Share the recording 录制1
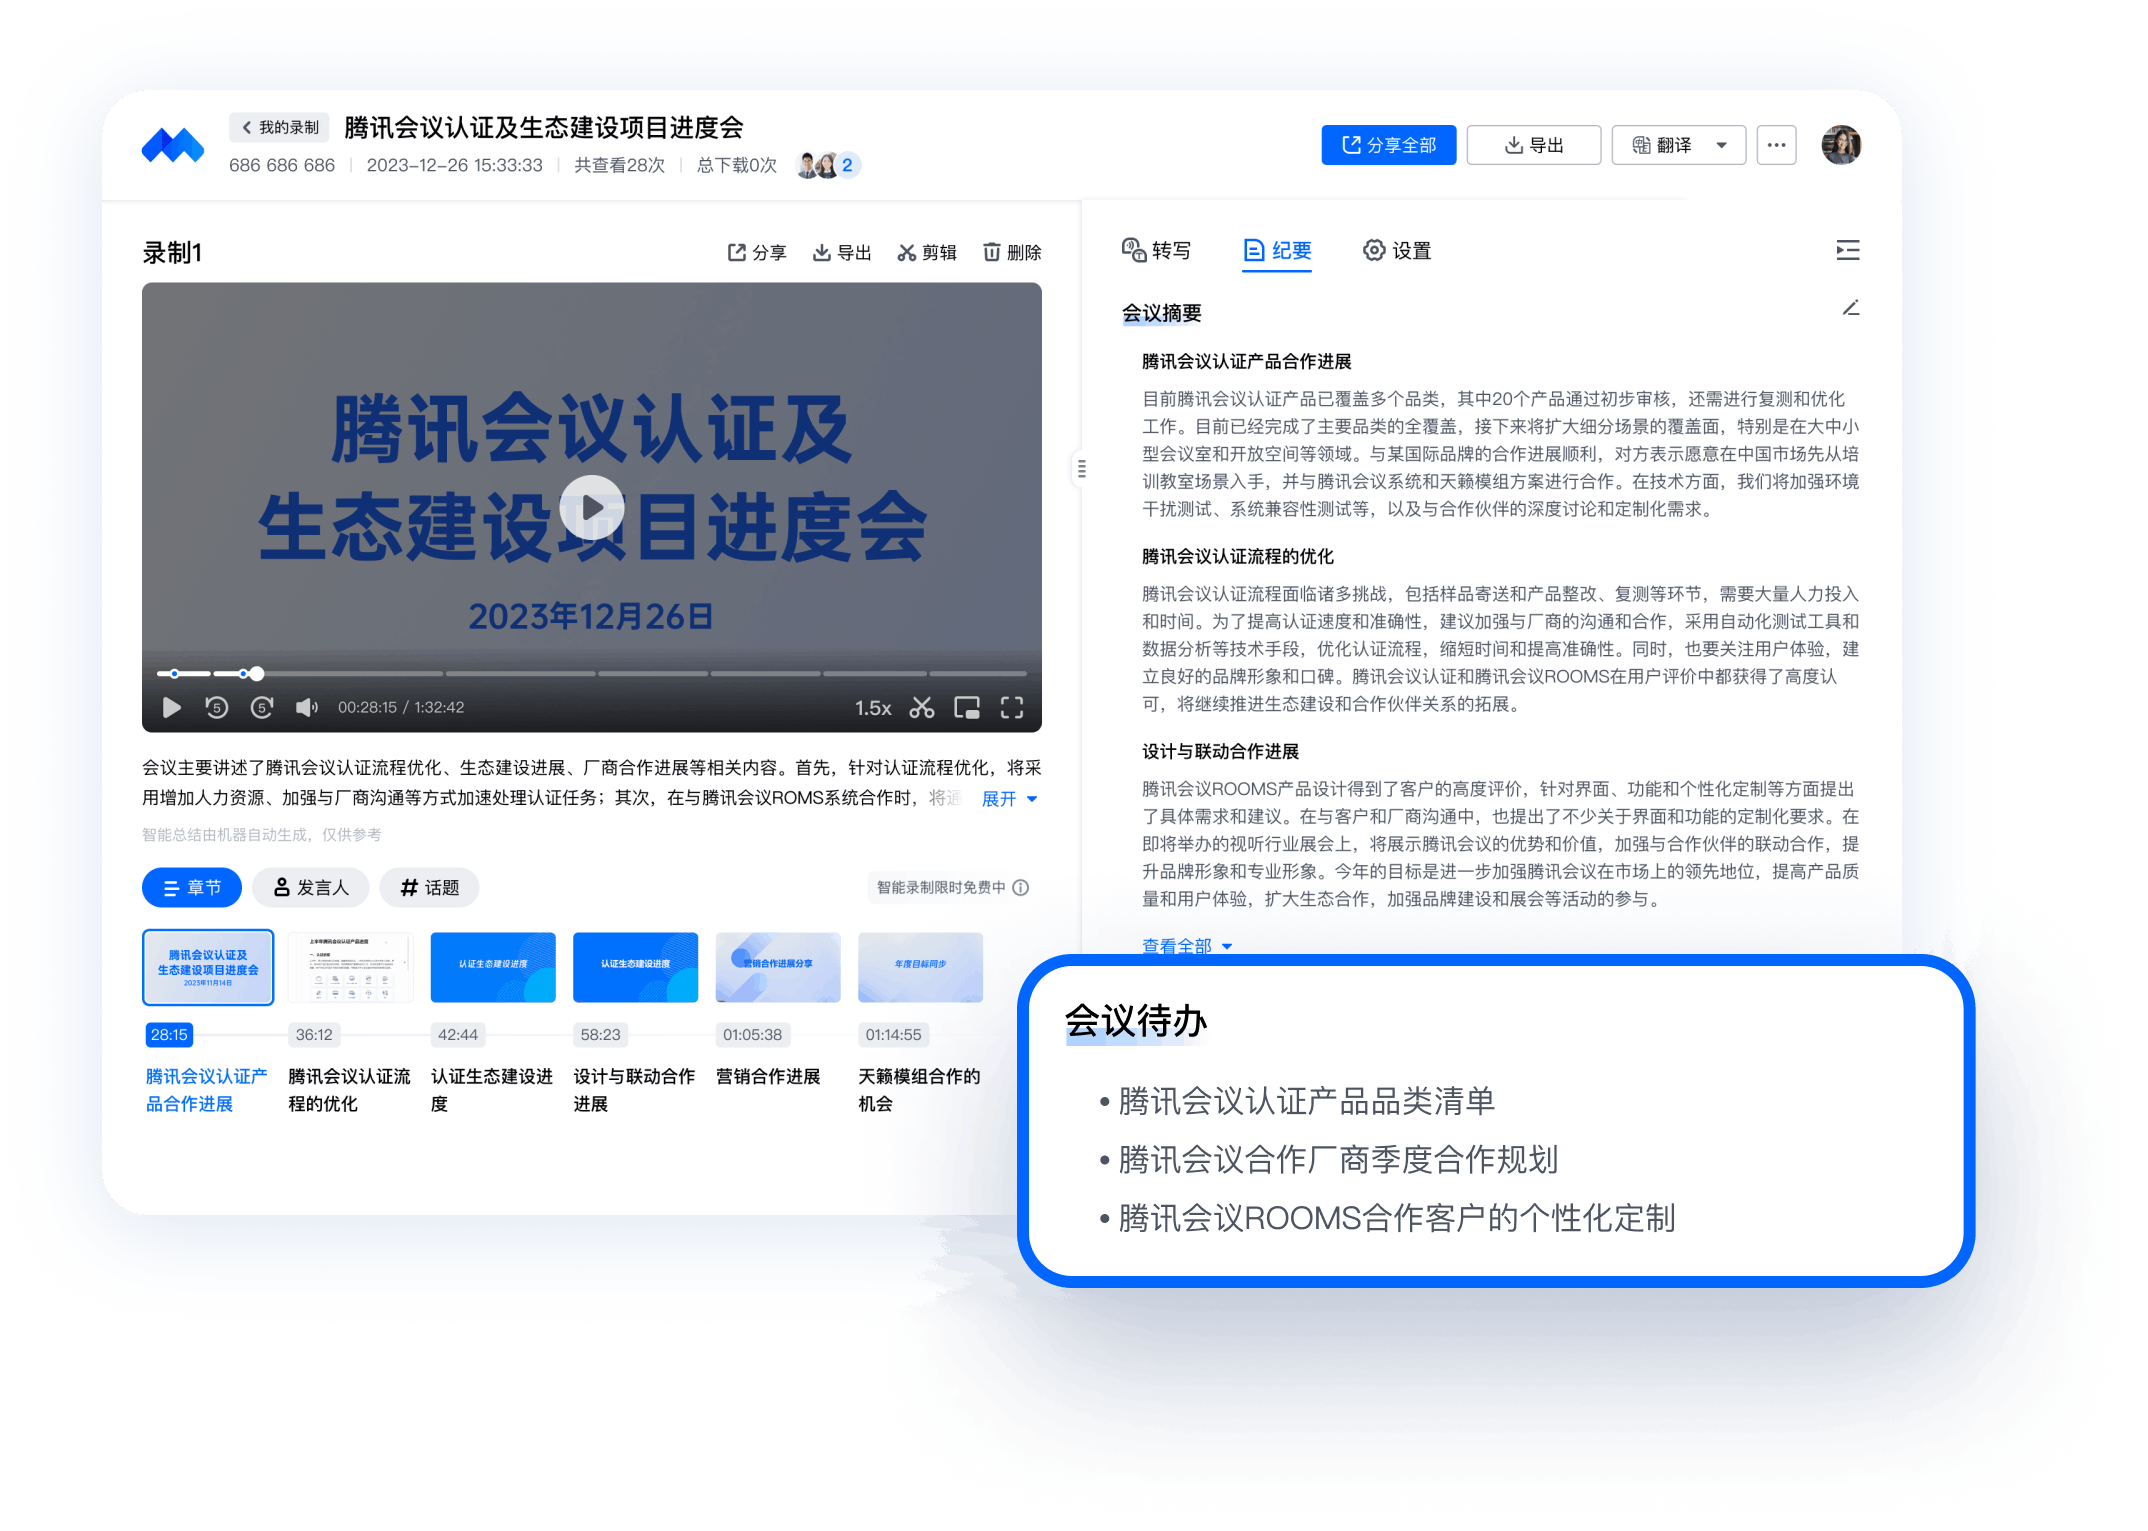Screen dimensions: 2148x1531 click(756, 252)
